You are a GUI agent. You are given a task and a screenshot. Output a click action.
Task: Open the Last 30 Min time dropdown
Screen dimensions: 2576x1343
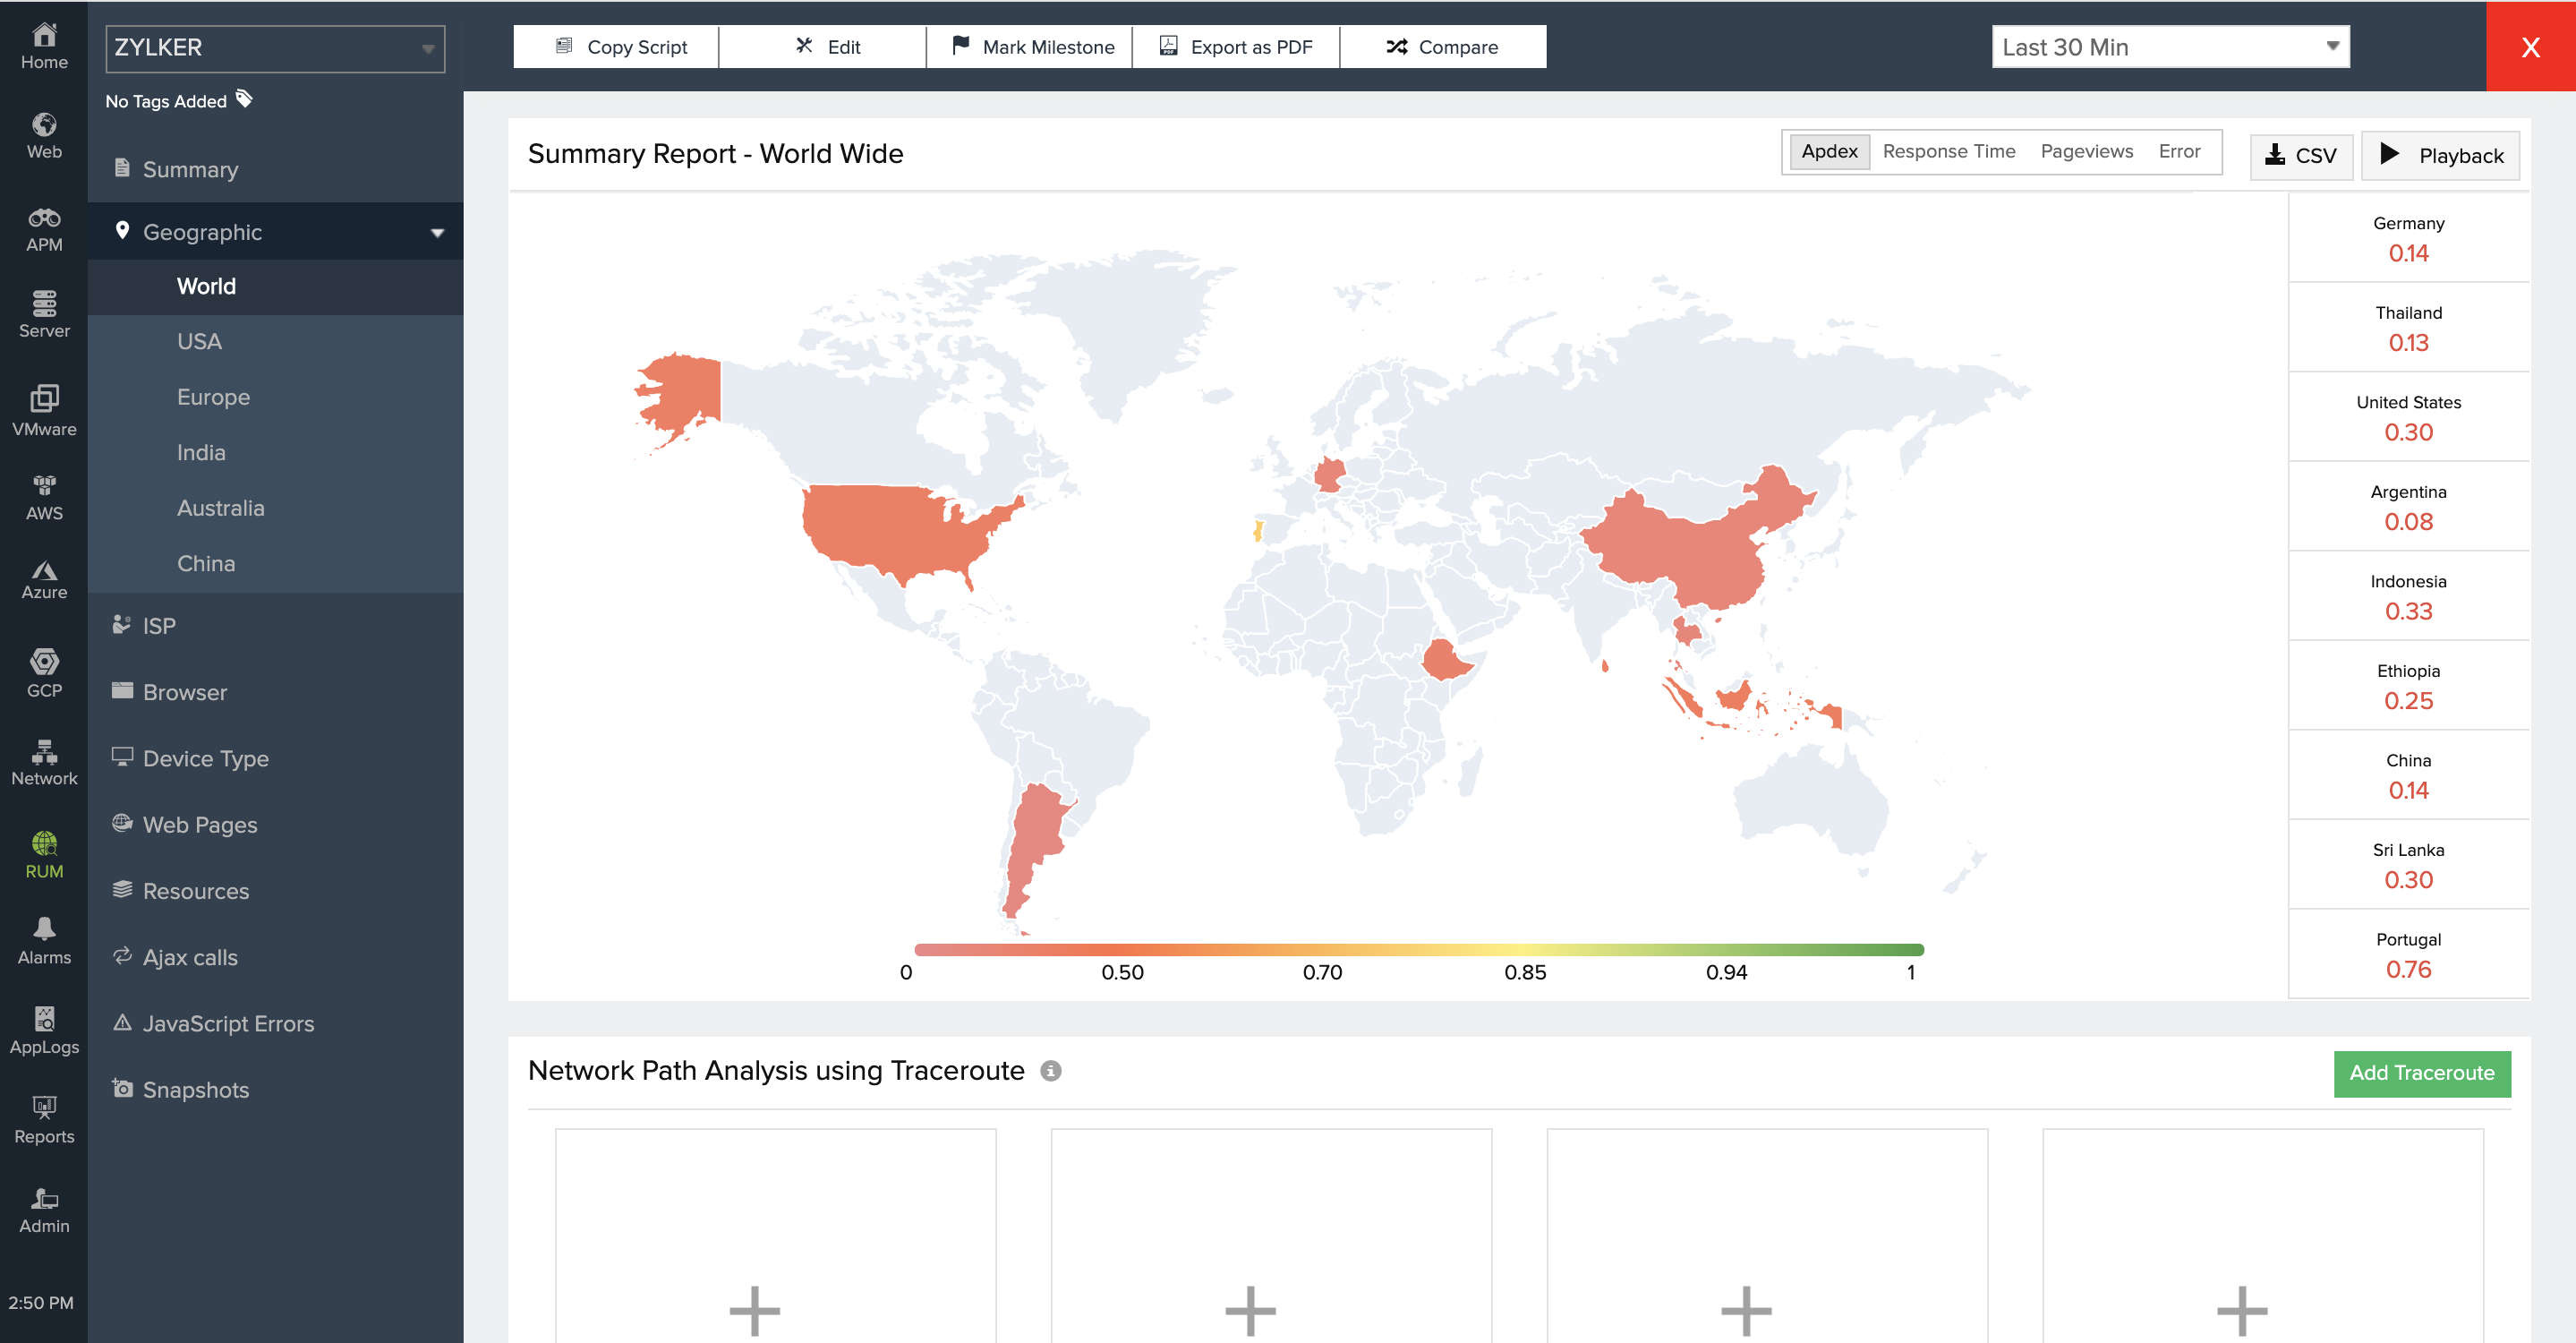tap(2170, 47)
